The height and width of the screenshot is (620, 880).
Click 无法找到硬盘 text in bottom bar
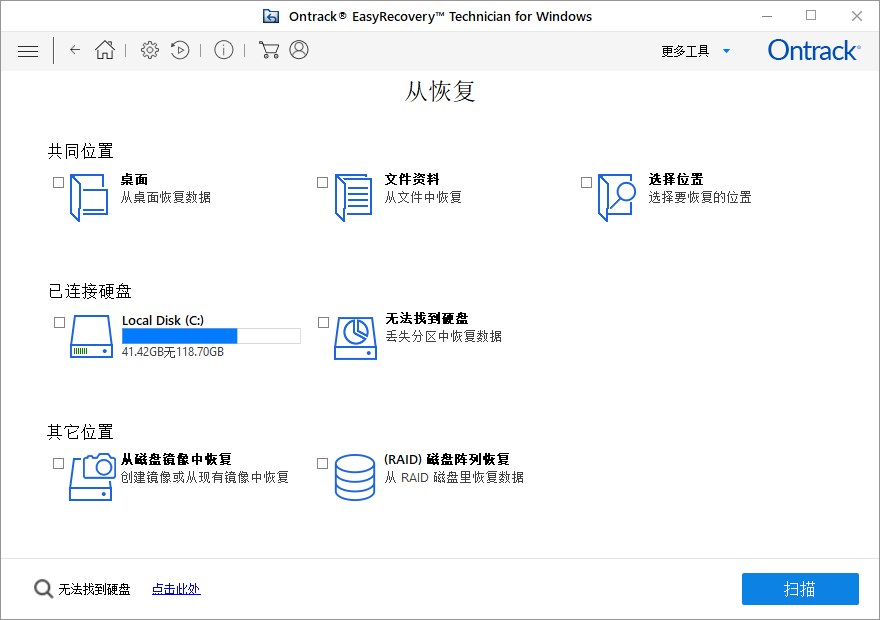(x=94, y=589)
